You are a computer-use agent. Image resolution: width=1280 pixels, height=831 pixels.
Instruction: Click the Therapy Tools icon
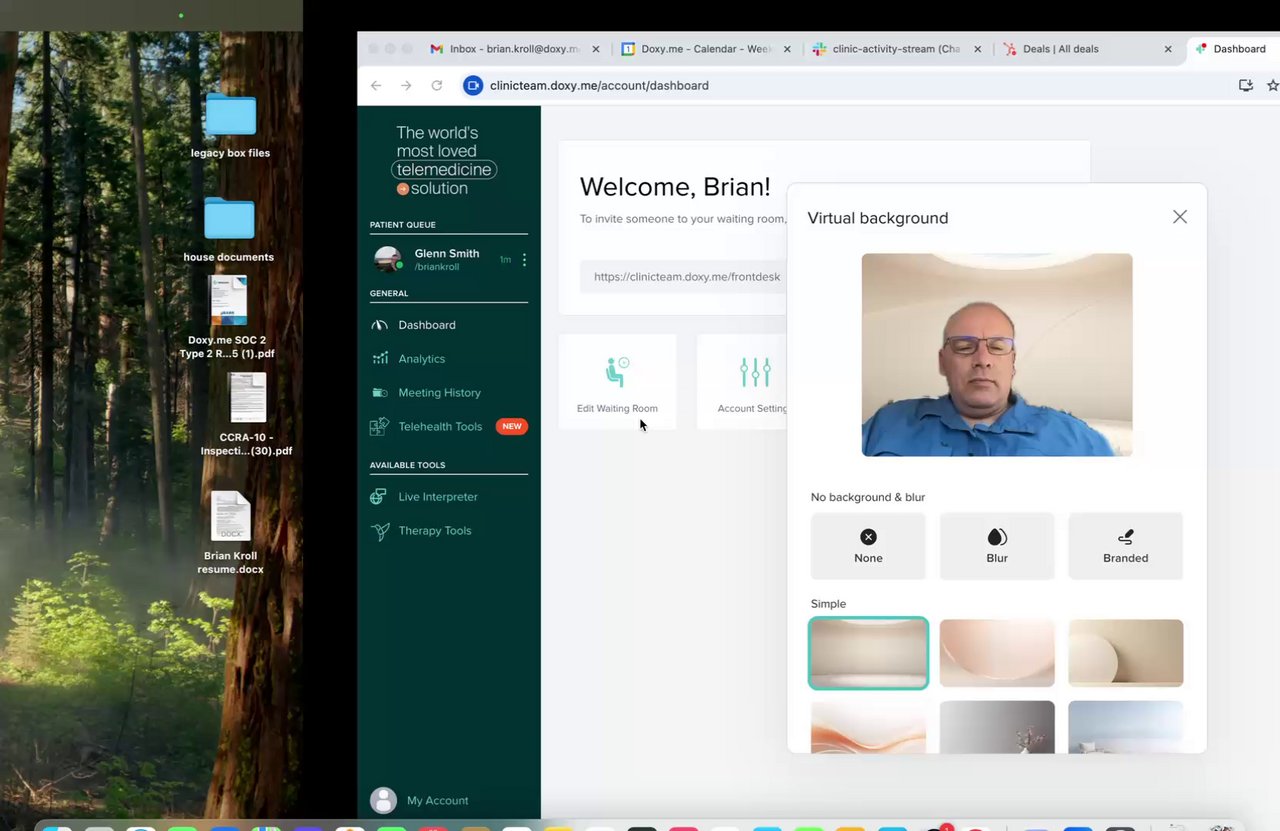click(x=380, y=531)
